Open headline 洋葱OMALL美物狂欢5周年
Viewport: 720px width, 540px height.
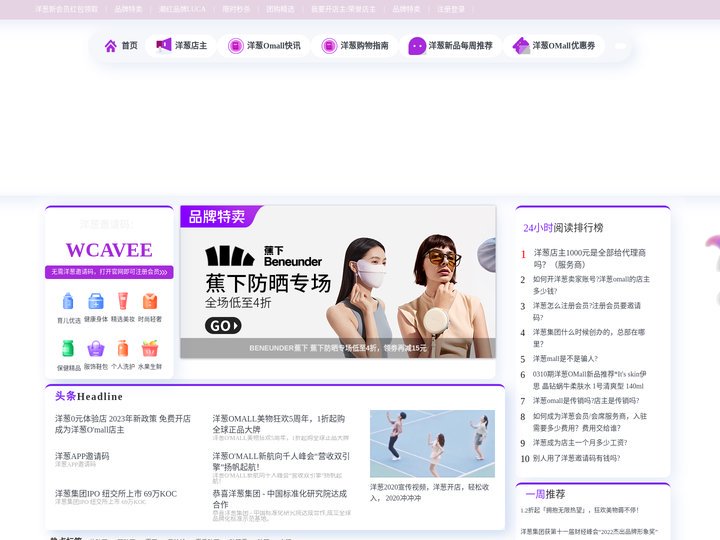[279, 424]
